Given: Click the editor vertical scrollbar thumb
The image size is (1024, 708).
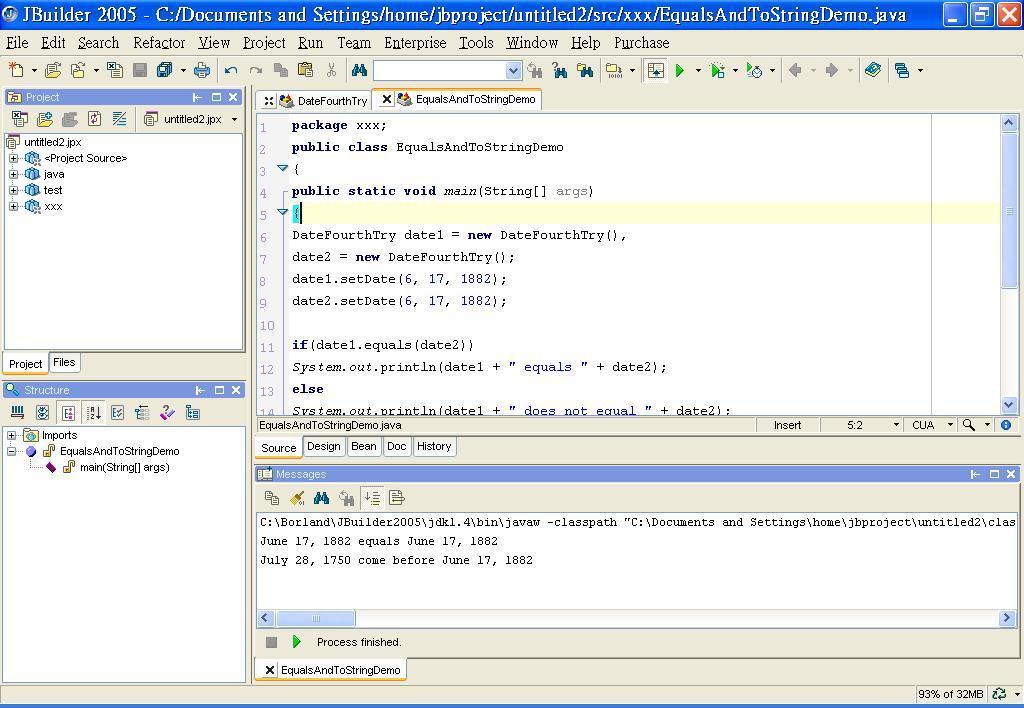Looking at the screenshot, I should (1009, 209).
